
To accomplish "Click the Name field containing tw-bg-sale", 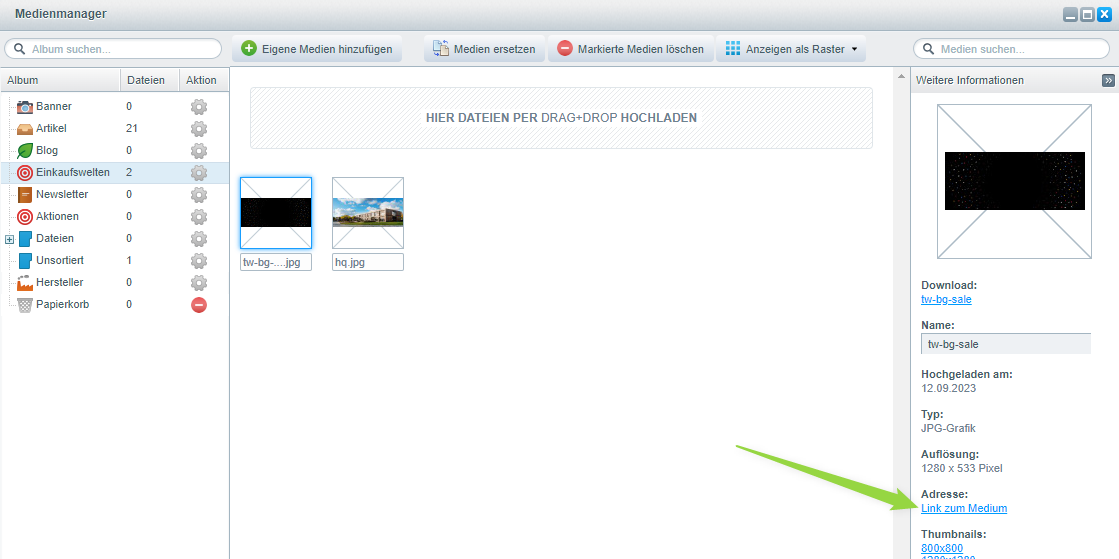I will (x=1006, y=343).
